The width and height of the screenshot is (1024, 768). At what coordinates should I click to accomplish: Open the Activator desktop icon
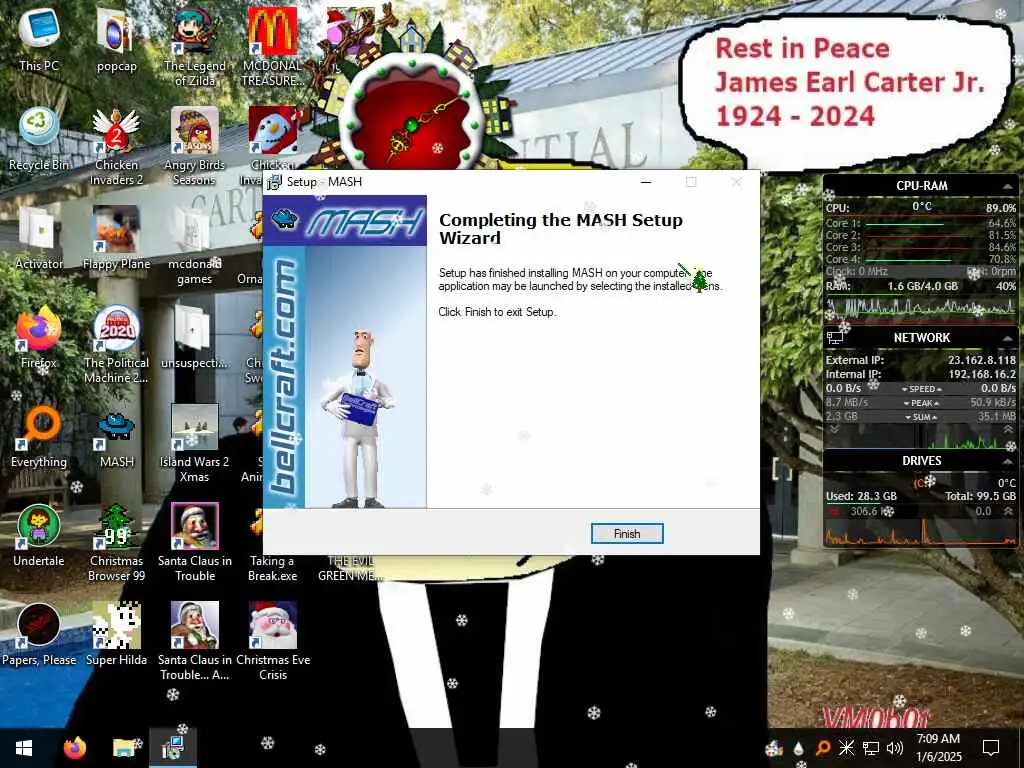[39, 238]
